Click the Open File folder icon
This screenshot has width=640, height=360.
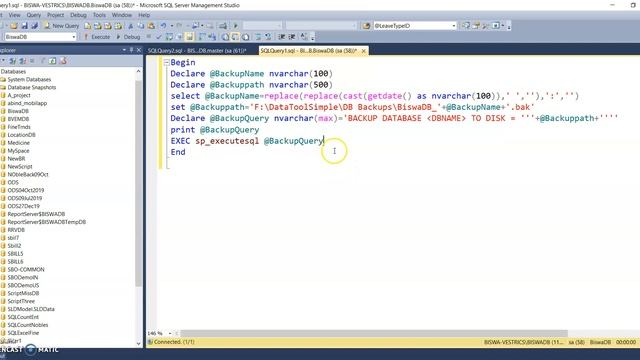tap(14, 26)
